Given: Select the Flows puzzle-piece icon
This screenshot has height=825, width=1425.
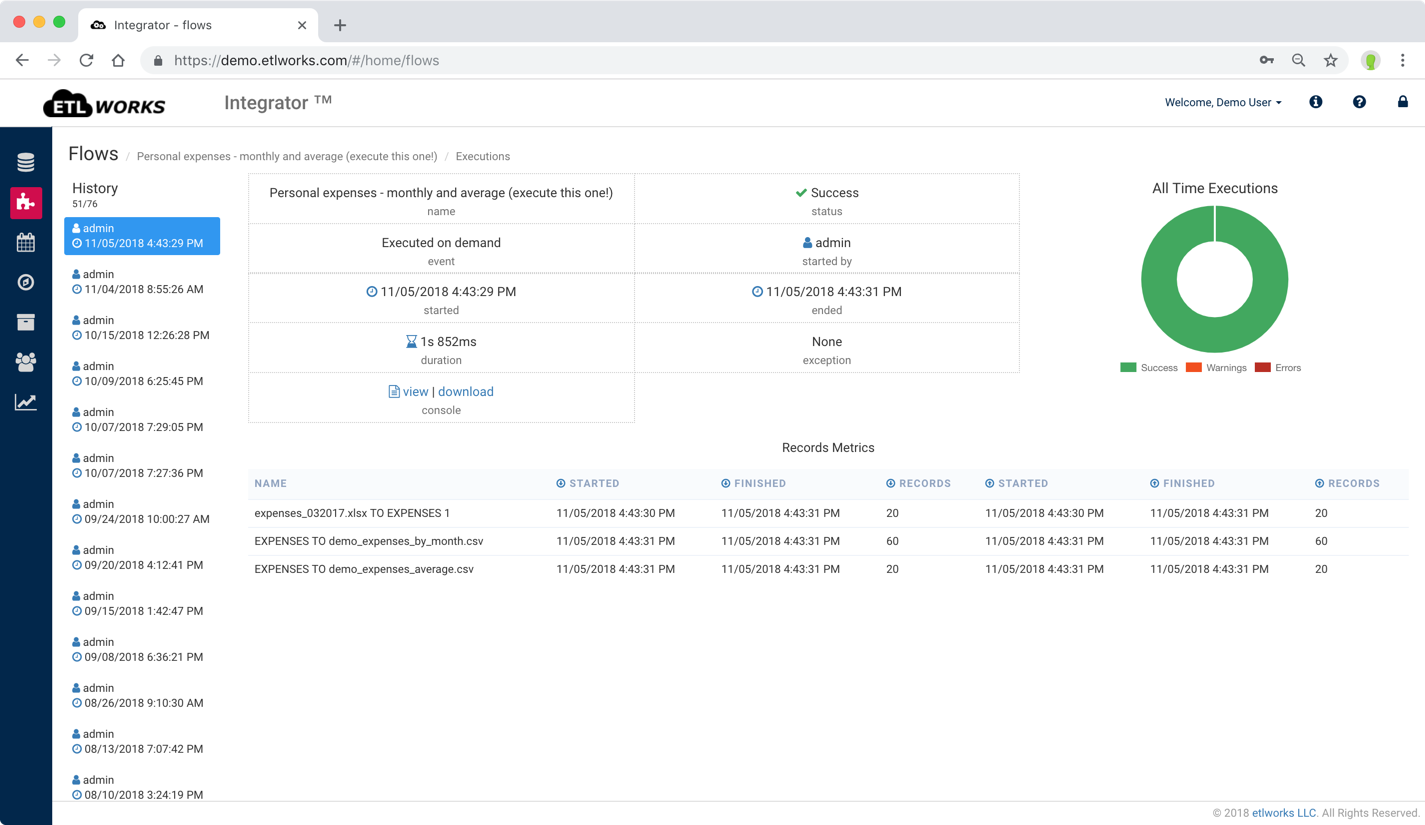Looking at the screenshot, I should point(25,203).
